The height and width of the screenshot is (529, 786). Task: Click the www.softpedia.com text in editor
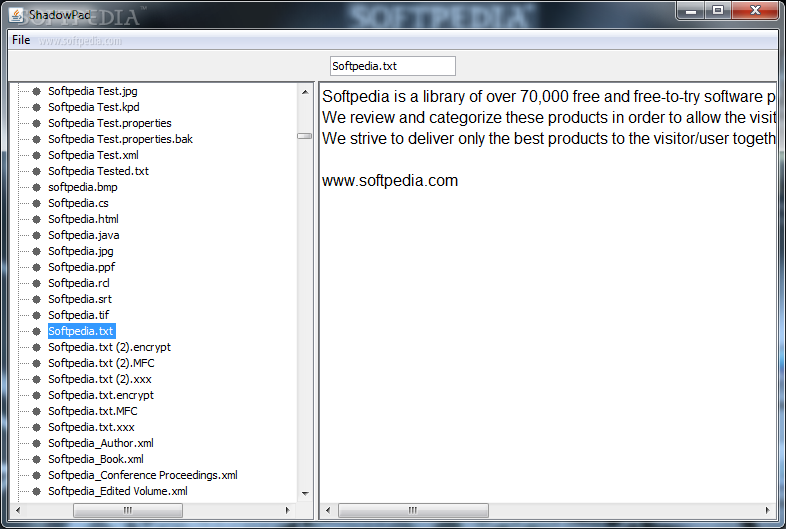coord(390,181)
